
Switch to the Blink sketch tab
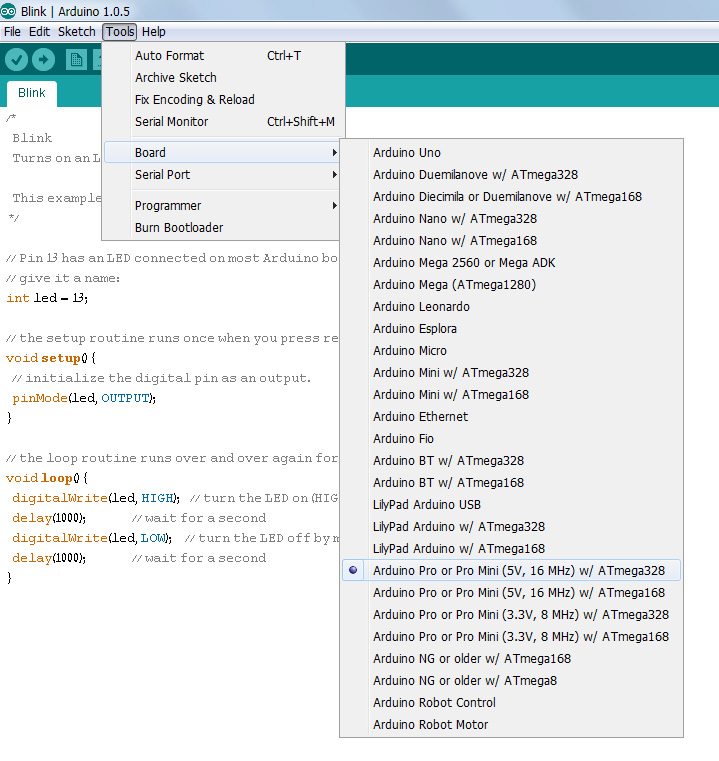[32, 93]
